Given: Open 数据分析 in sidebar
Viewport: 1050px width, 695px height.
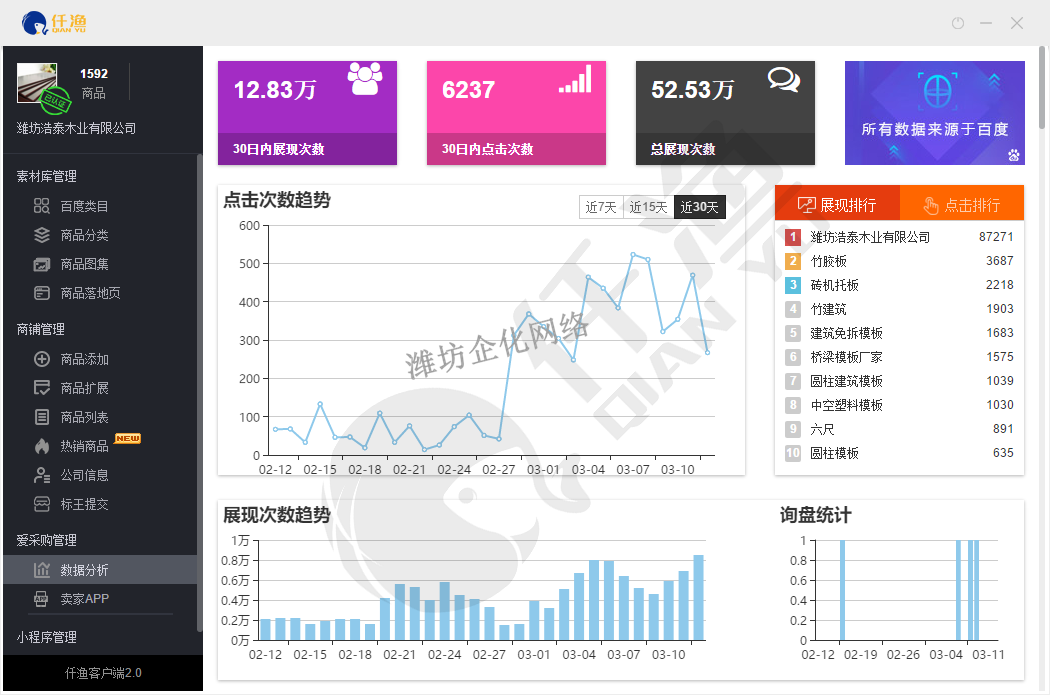Looking at the screenshot, I should click(84, 570).
